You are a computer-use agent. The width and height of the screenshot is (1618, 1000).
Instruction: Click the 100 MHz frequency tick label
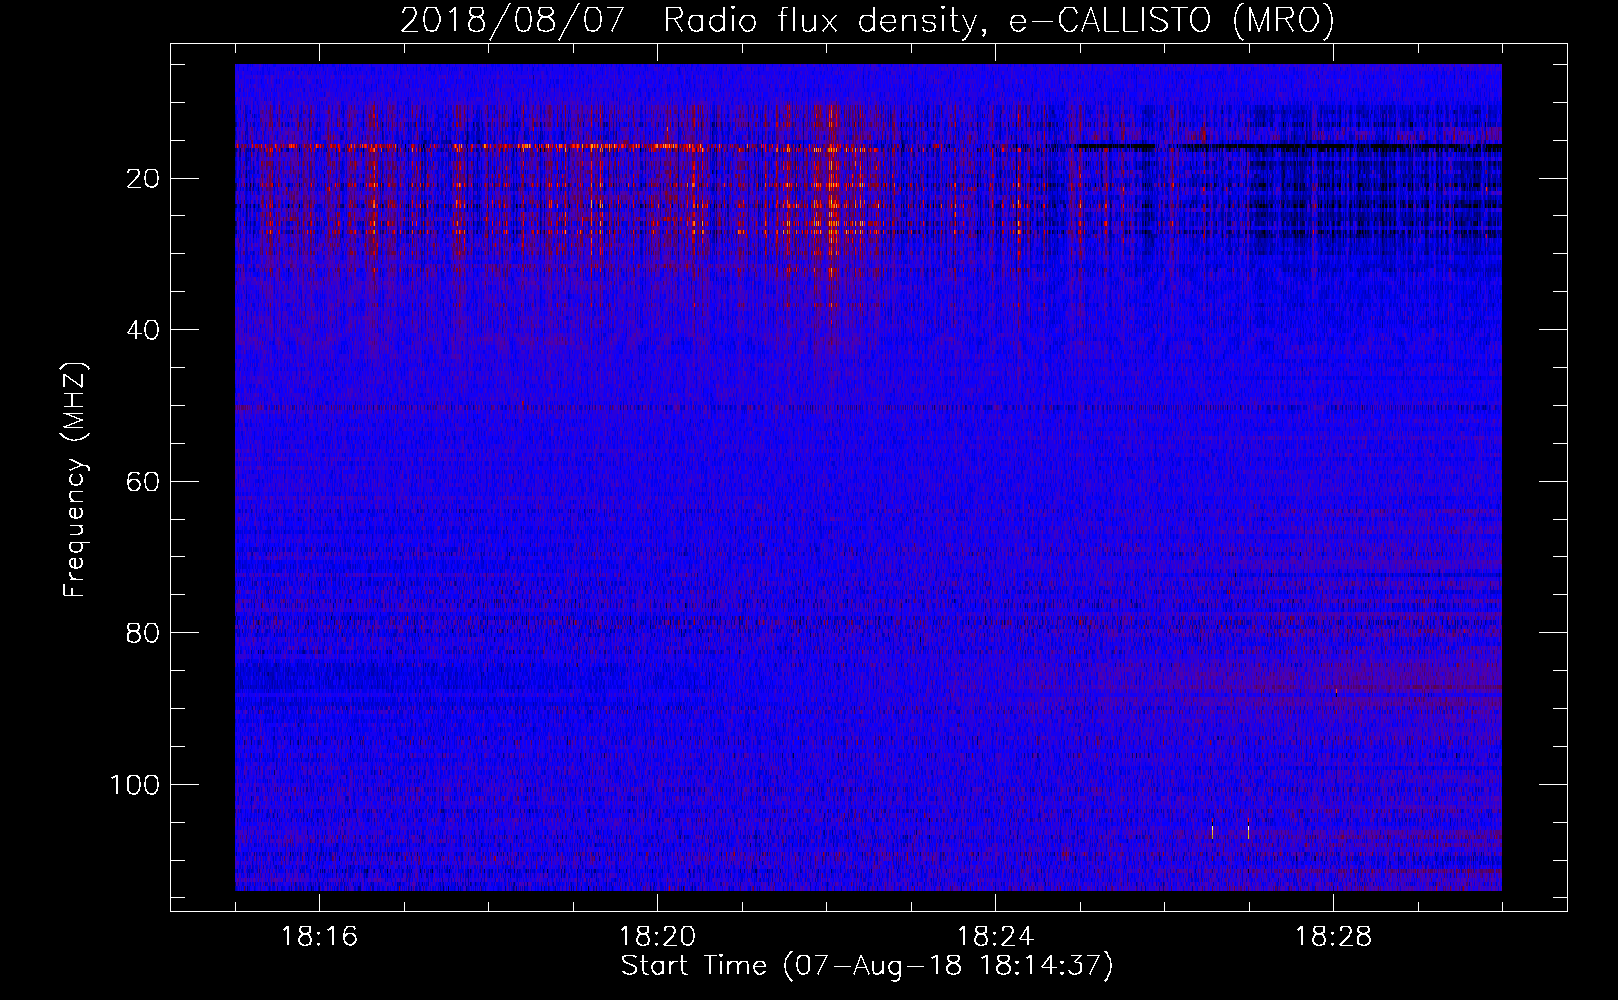coord(135,785)
